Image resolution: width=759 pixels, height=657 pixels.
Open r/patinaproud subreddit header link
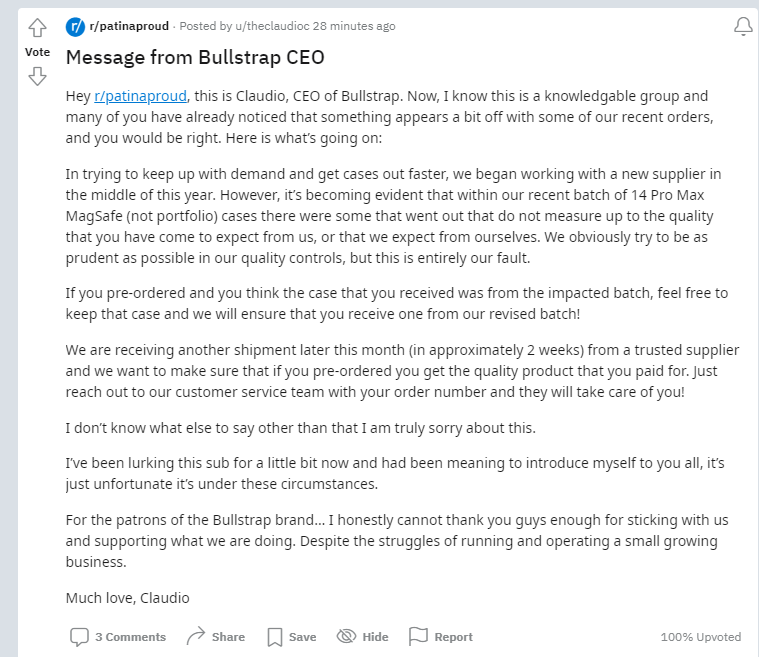130,26
